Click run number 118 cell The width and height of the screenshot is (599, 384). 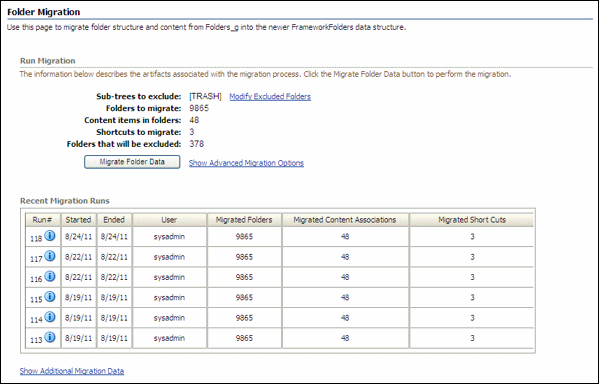point(43,237)
